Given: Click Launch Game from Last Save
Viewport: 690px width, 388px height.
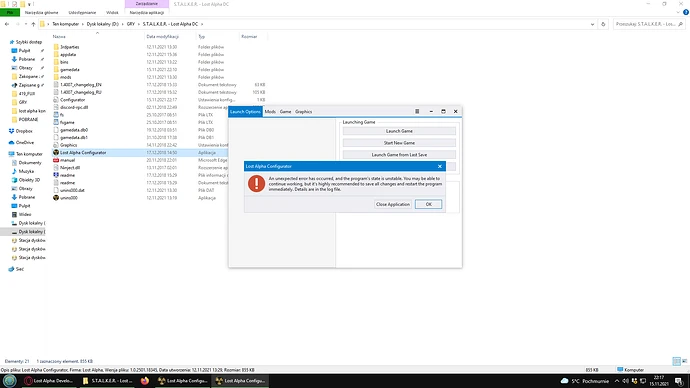Looking at the screenshot, I should pos(399,155).
